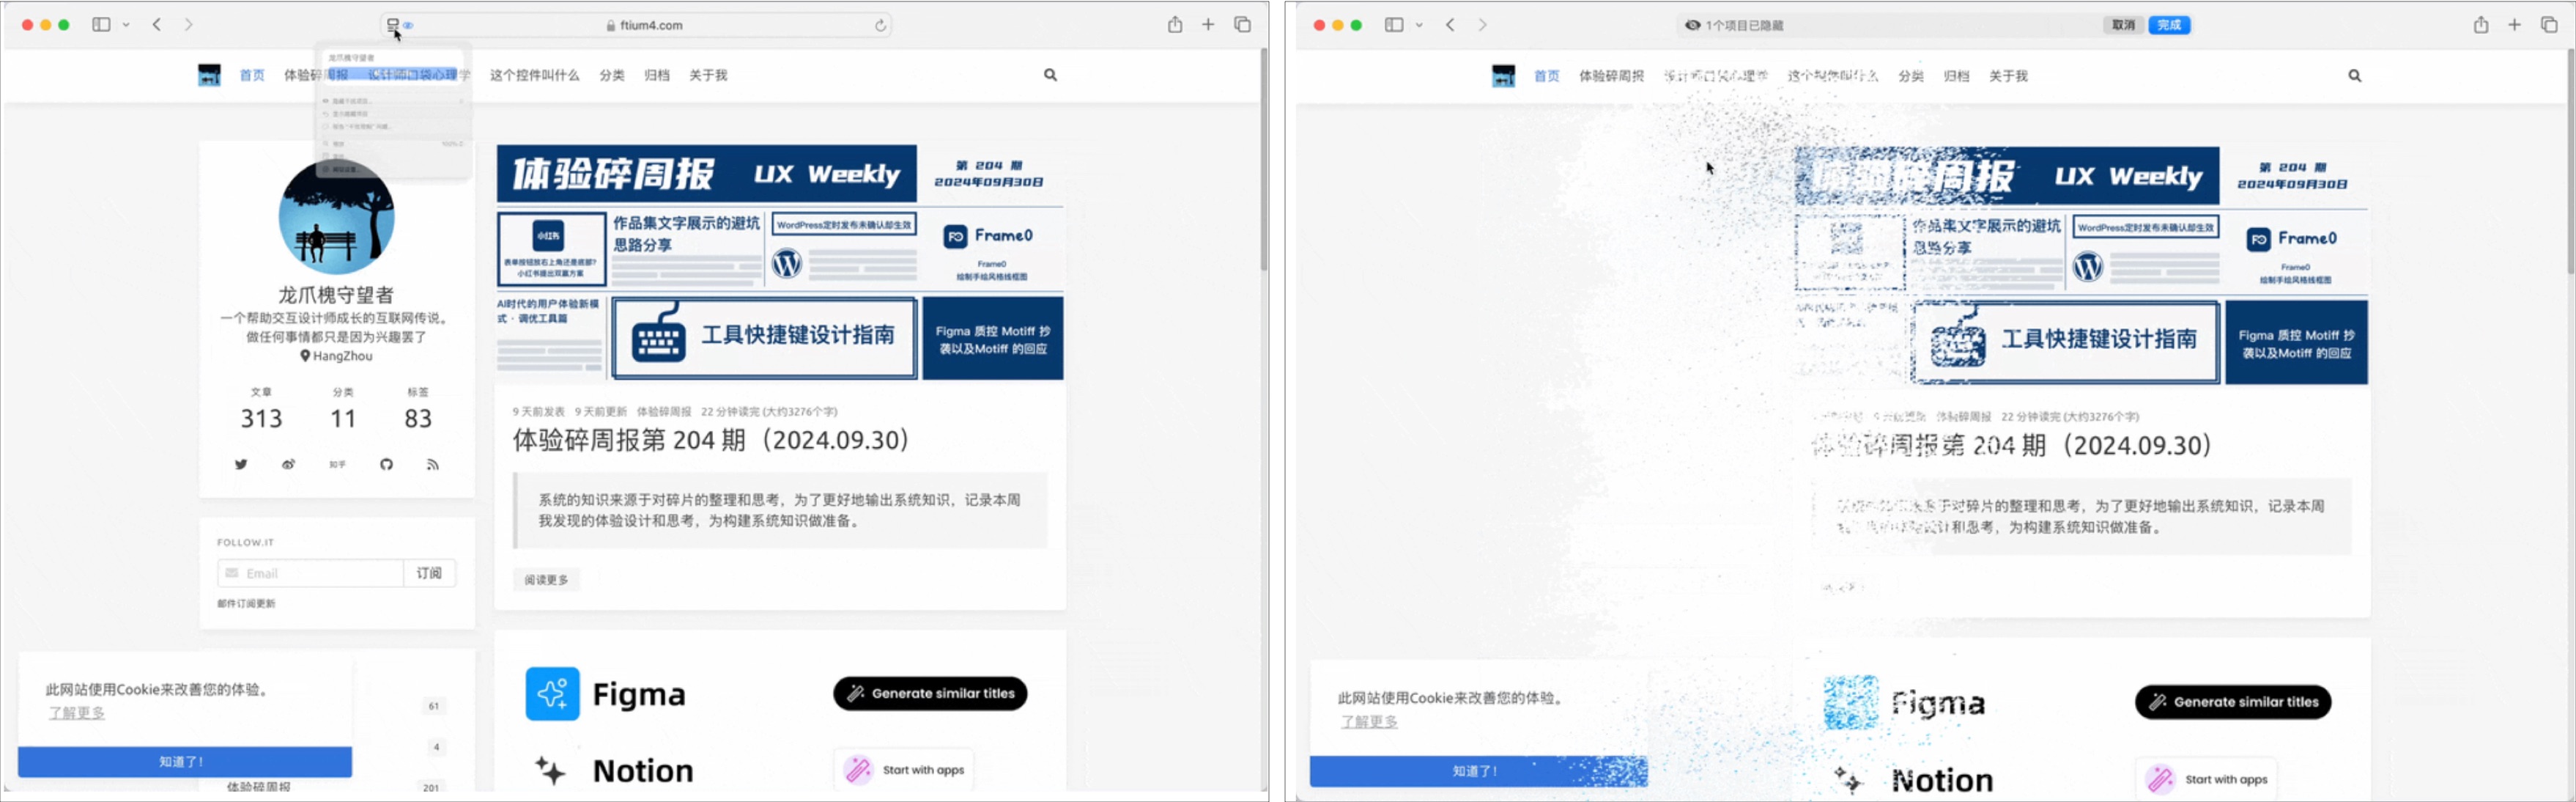Open 关于我 in left window navbar
Screen dimensions: 2576x802
tap(708, 75)
